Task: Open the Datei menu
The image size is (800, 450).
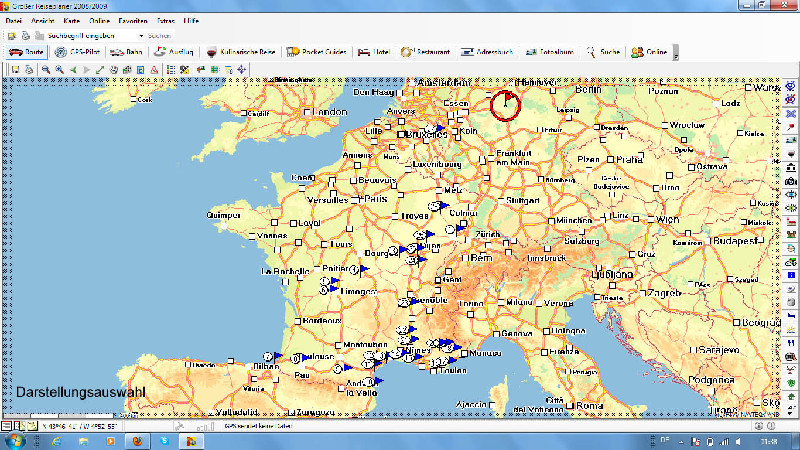Action: click(x=14, y=20)
